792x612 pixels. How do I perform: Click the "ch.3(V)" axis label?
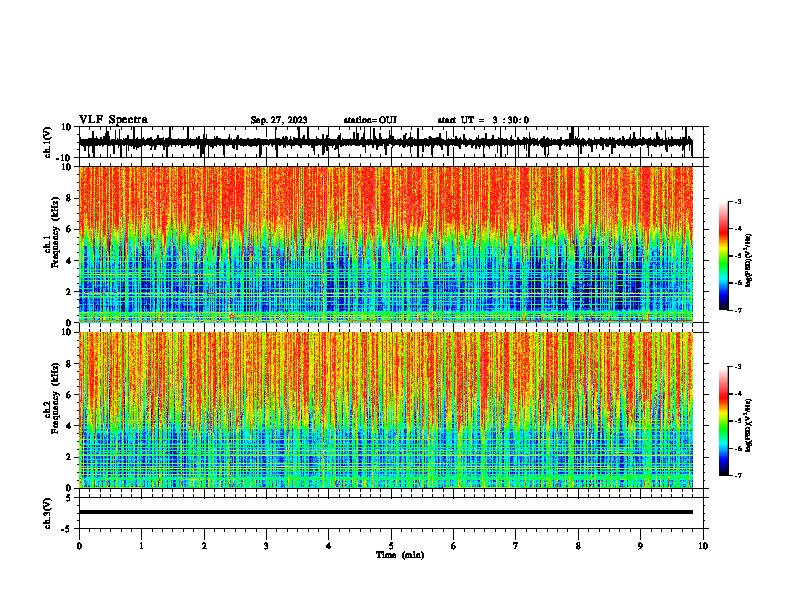[x=47, y=513]
